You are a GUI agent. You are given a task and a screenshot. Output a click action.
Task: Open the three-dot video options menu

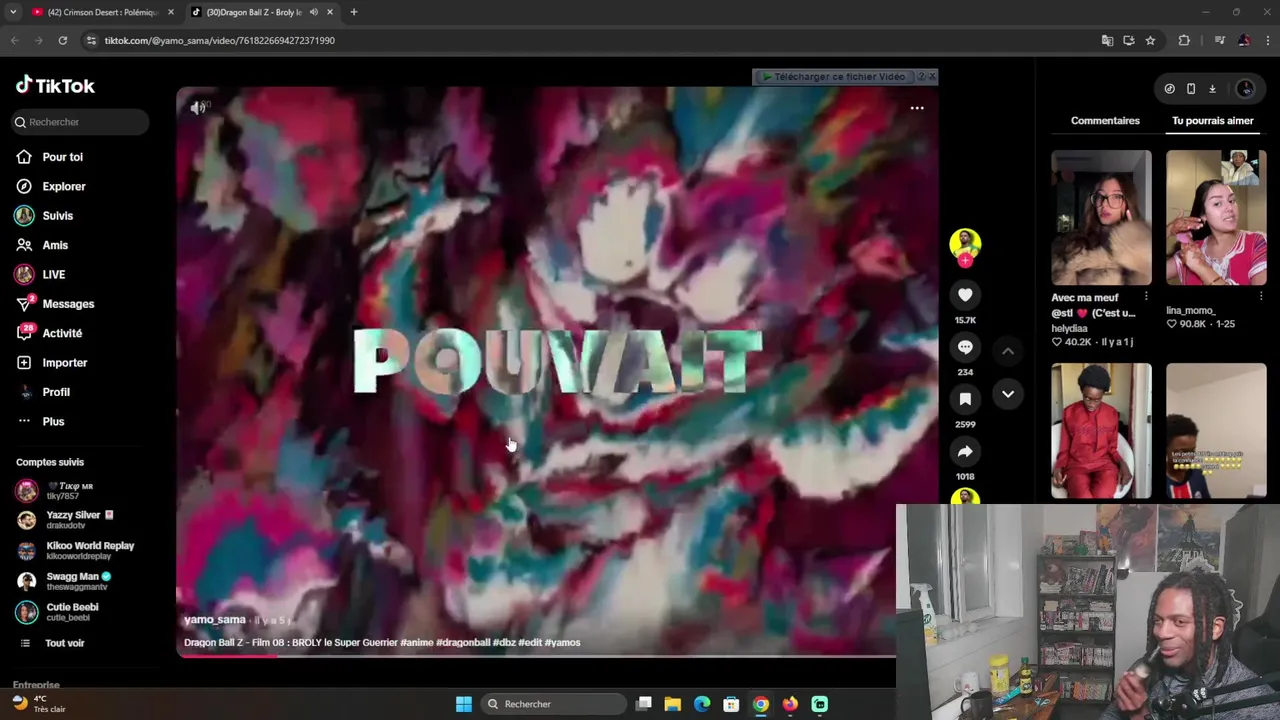917,108
